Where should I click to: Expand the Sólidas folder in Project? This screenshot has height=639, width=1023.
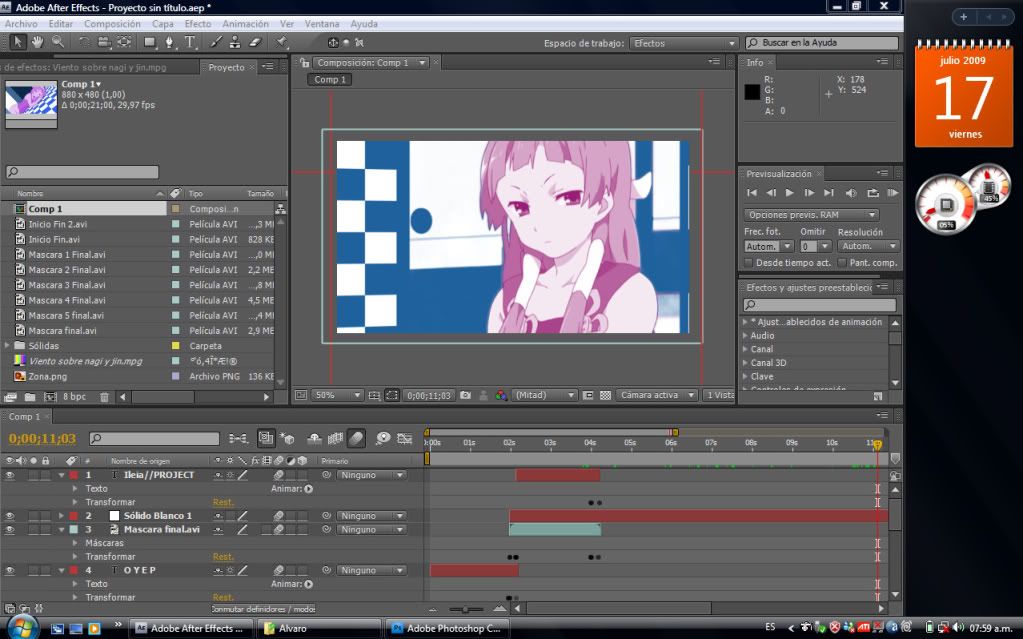(7, 345)
